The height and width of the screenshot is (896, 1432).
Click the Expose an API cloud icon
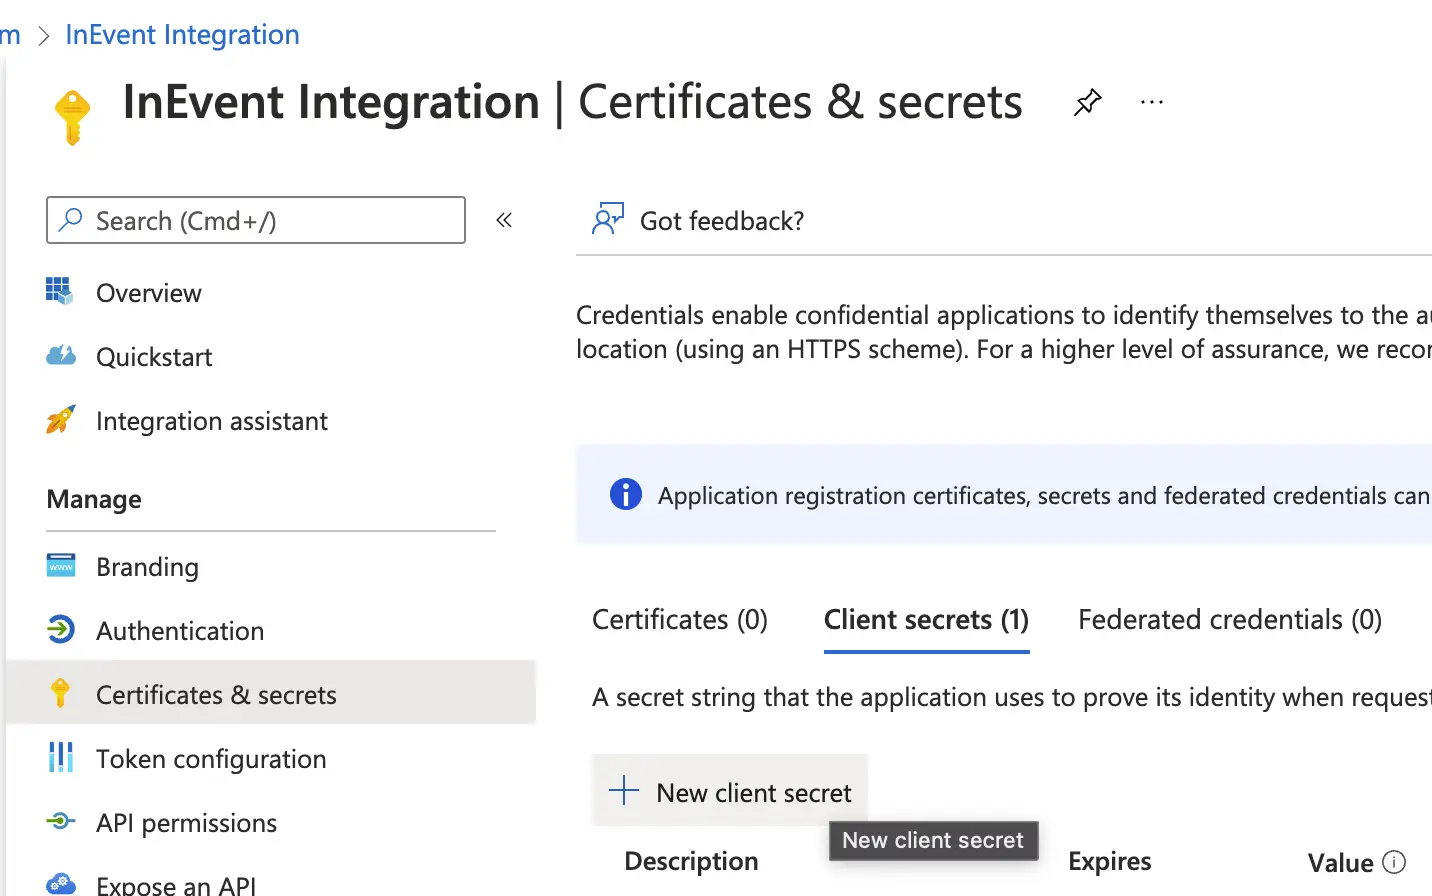(x=61, y=883)
